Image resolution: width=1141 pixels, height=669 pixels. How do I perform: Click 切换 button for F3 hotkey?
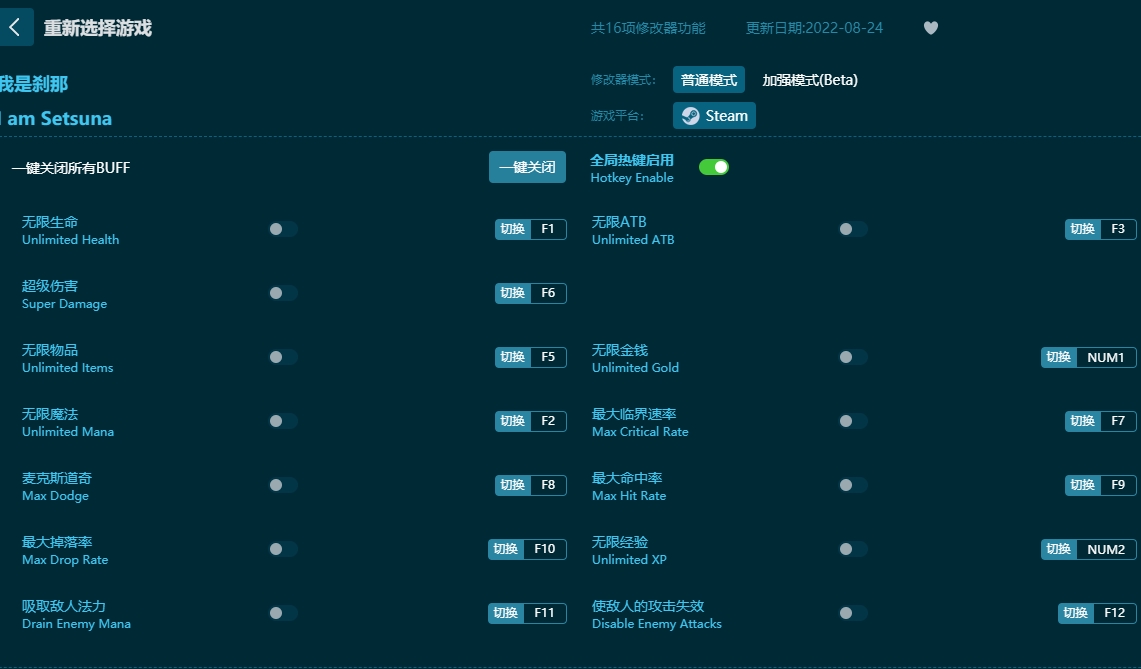(1083, 229)
